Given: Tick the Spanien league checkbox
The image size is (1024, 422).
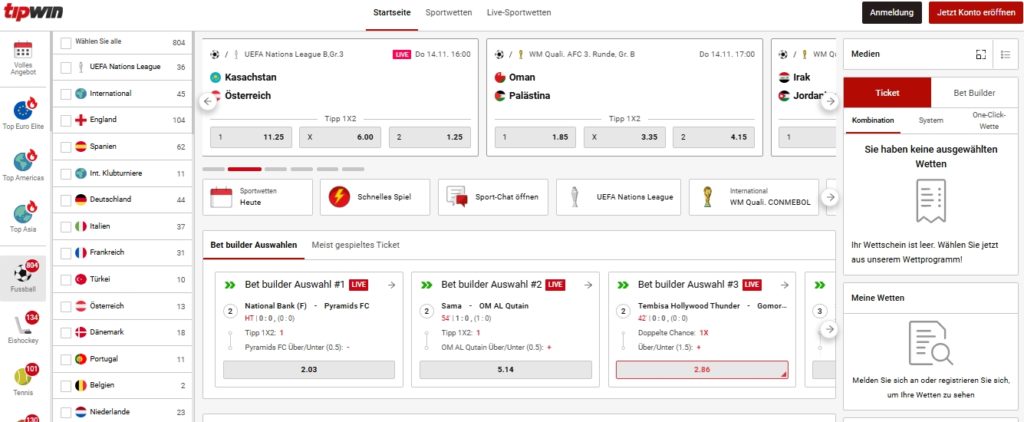Looking at the screenshot, I should (x=65, y=147).
